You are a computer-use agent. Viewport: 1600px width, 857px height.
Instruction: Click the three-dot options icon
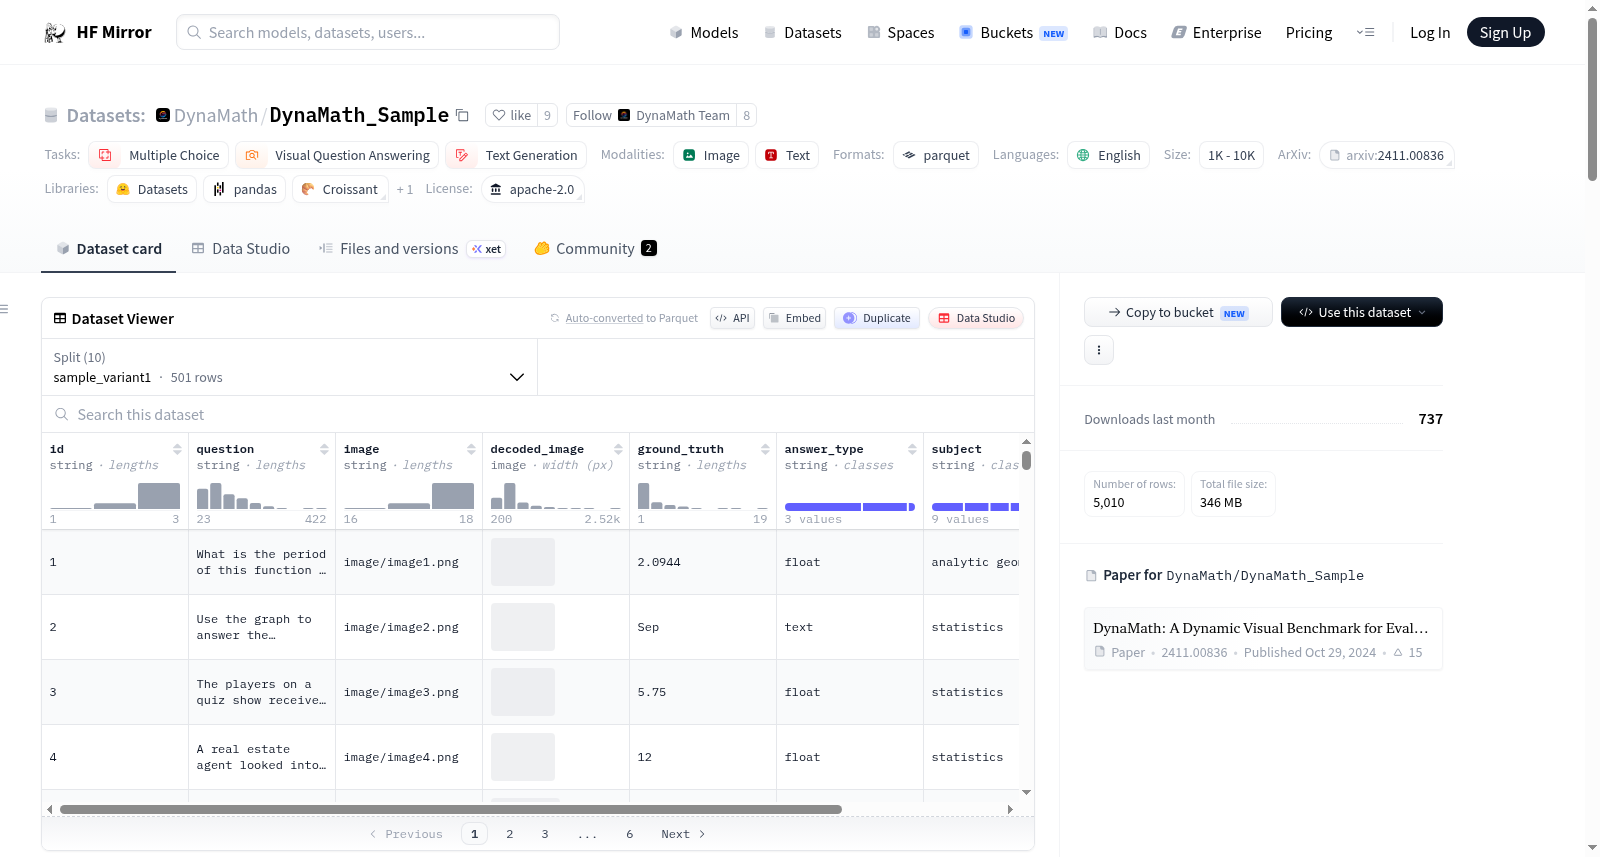[1099, 350]
